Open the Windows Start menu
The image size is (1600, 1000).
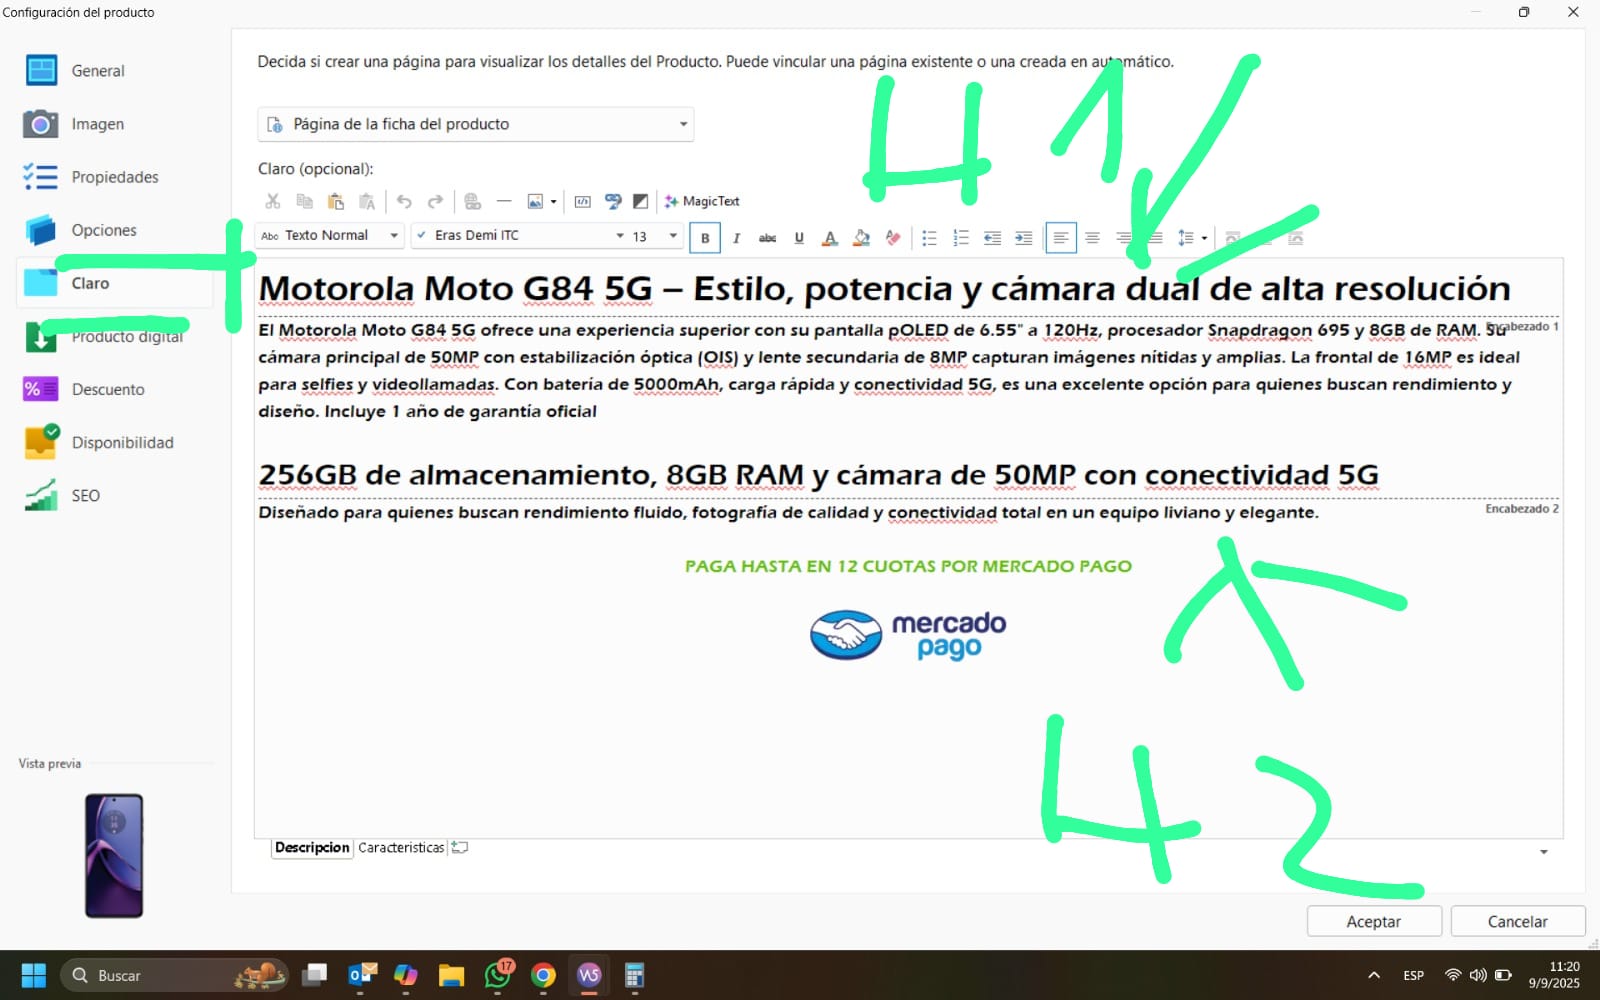coord(34,975)
